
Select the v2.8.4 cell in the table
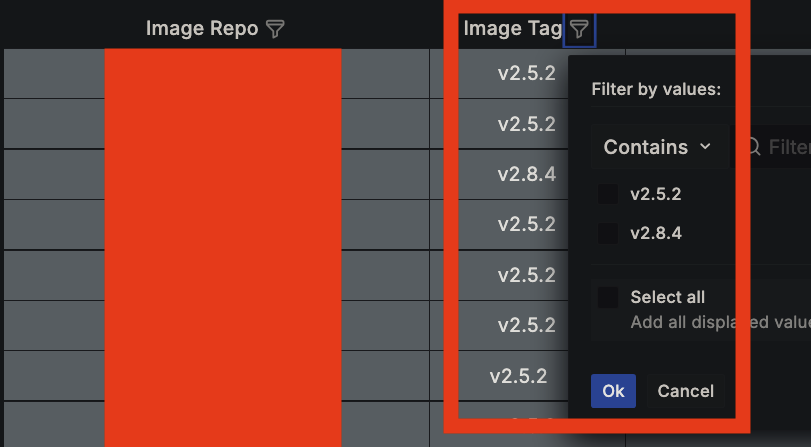[527, 174]
